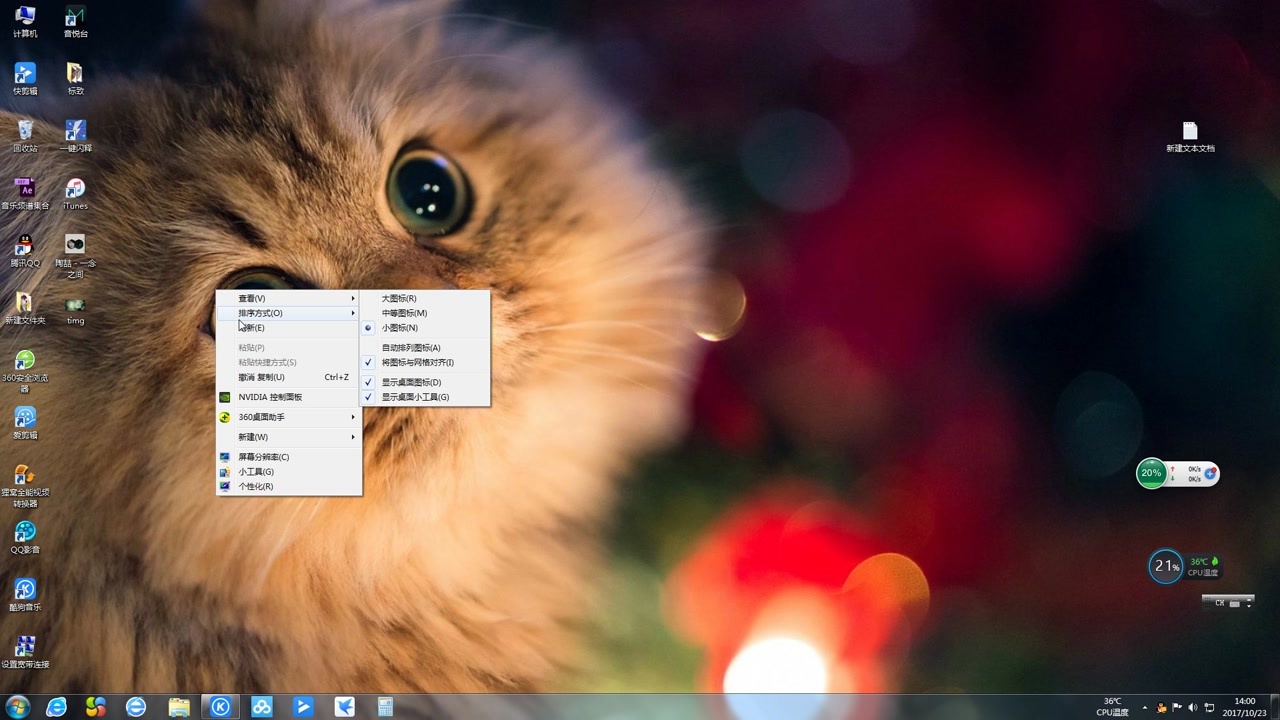
Task: Expand the 查看(V) view submenu
Action: 289,298
